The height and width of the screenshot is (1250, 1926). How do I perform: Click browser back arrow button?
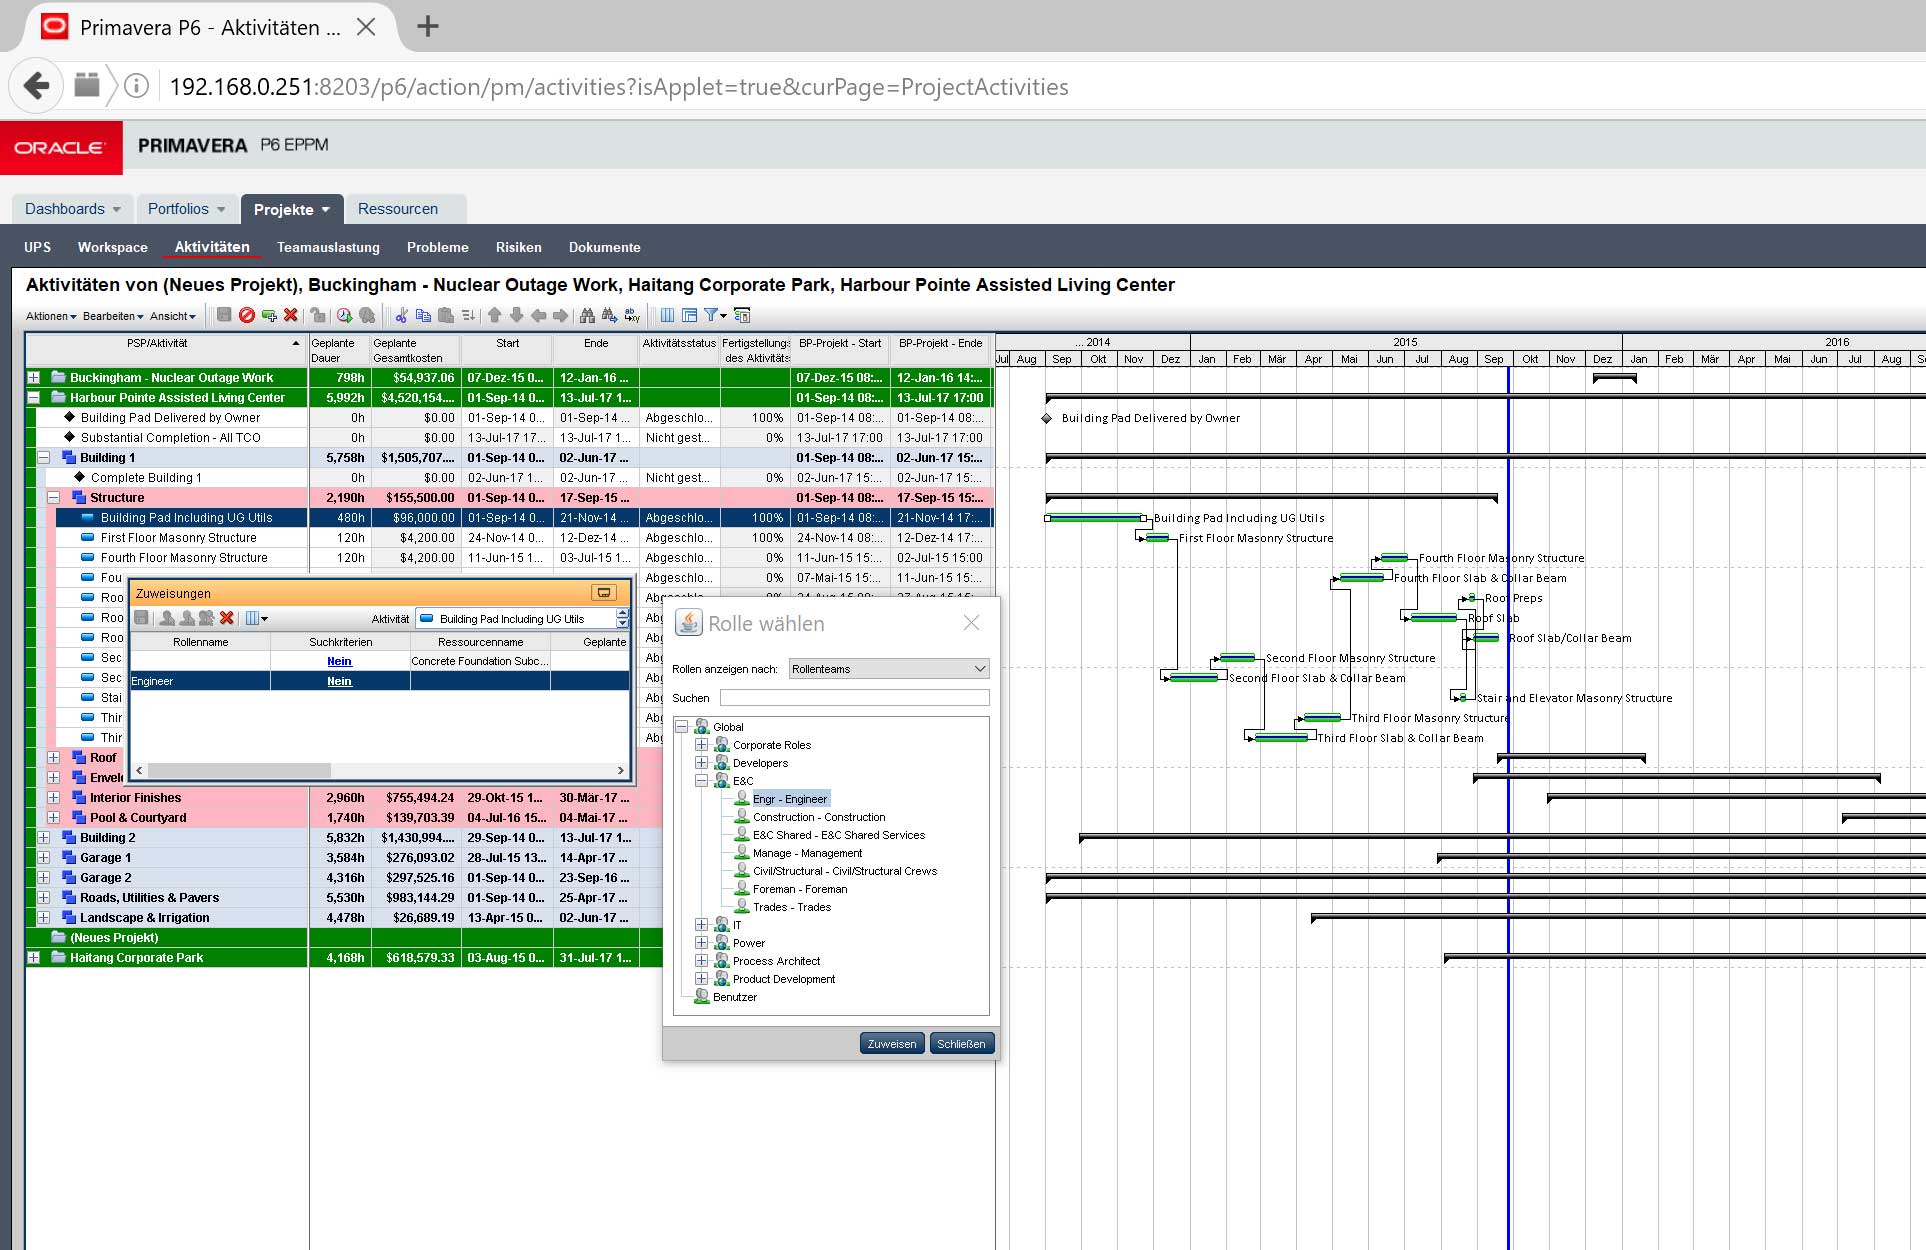(37, 86)
